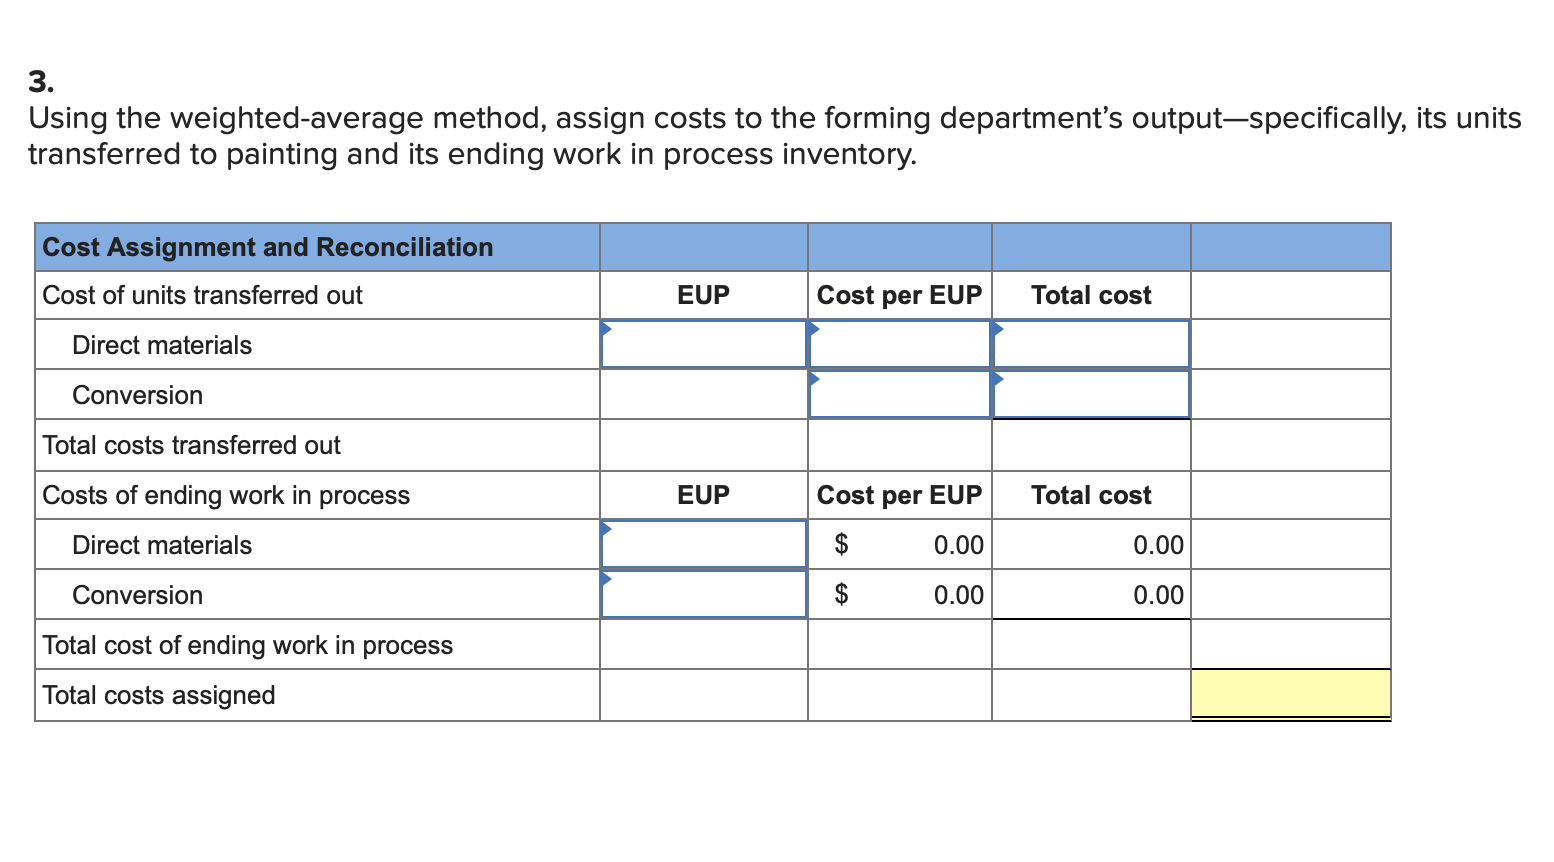Select transferred out Direct materials Total cost cell
The image size is (1554, 862).
1091,344
